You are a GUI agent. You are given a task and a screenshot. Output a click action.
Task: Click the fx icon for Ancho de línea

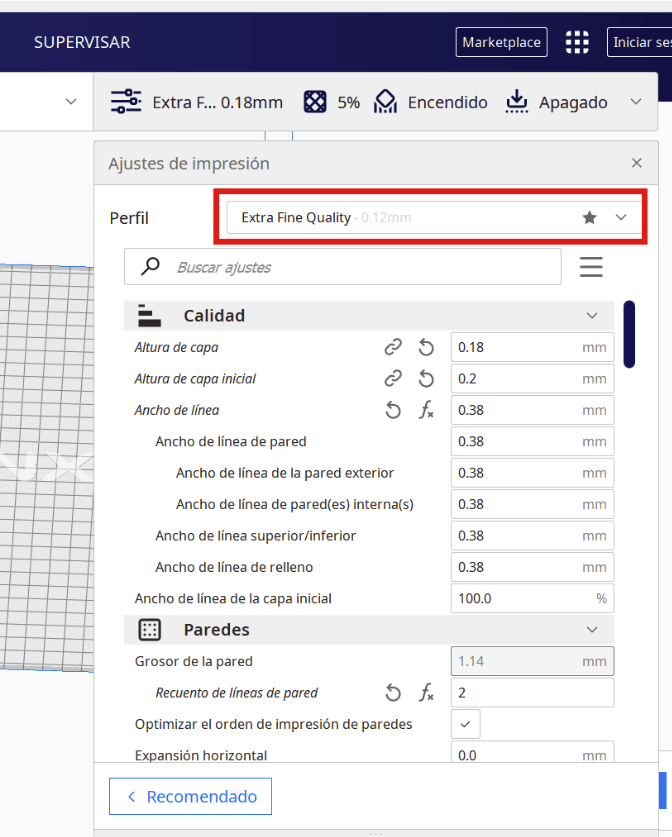click(426, 410)
